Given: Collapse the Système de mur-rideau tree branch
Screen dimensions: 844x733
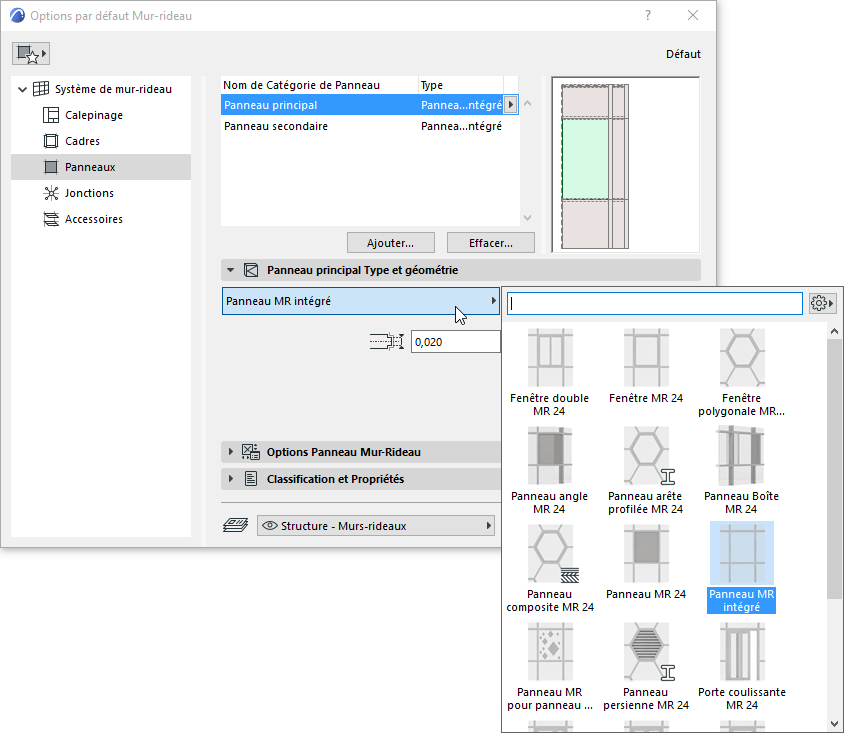Looking at the screenshot, I should 22,88.
